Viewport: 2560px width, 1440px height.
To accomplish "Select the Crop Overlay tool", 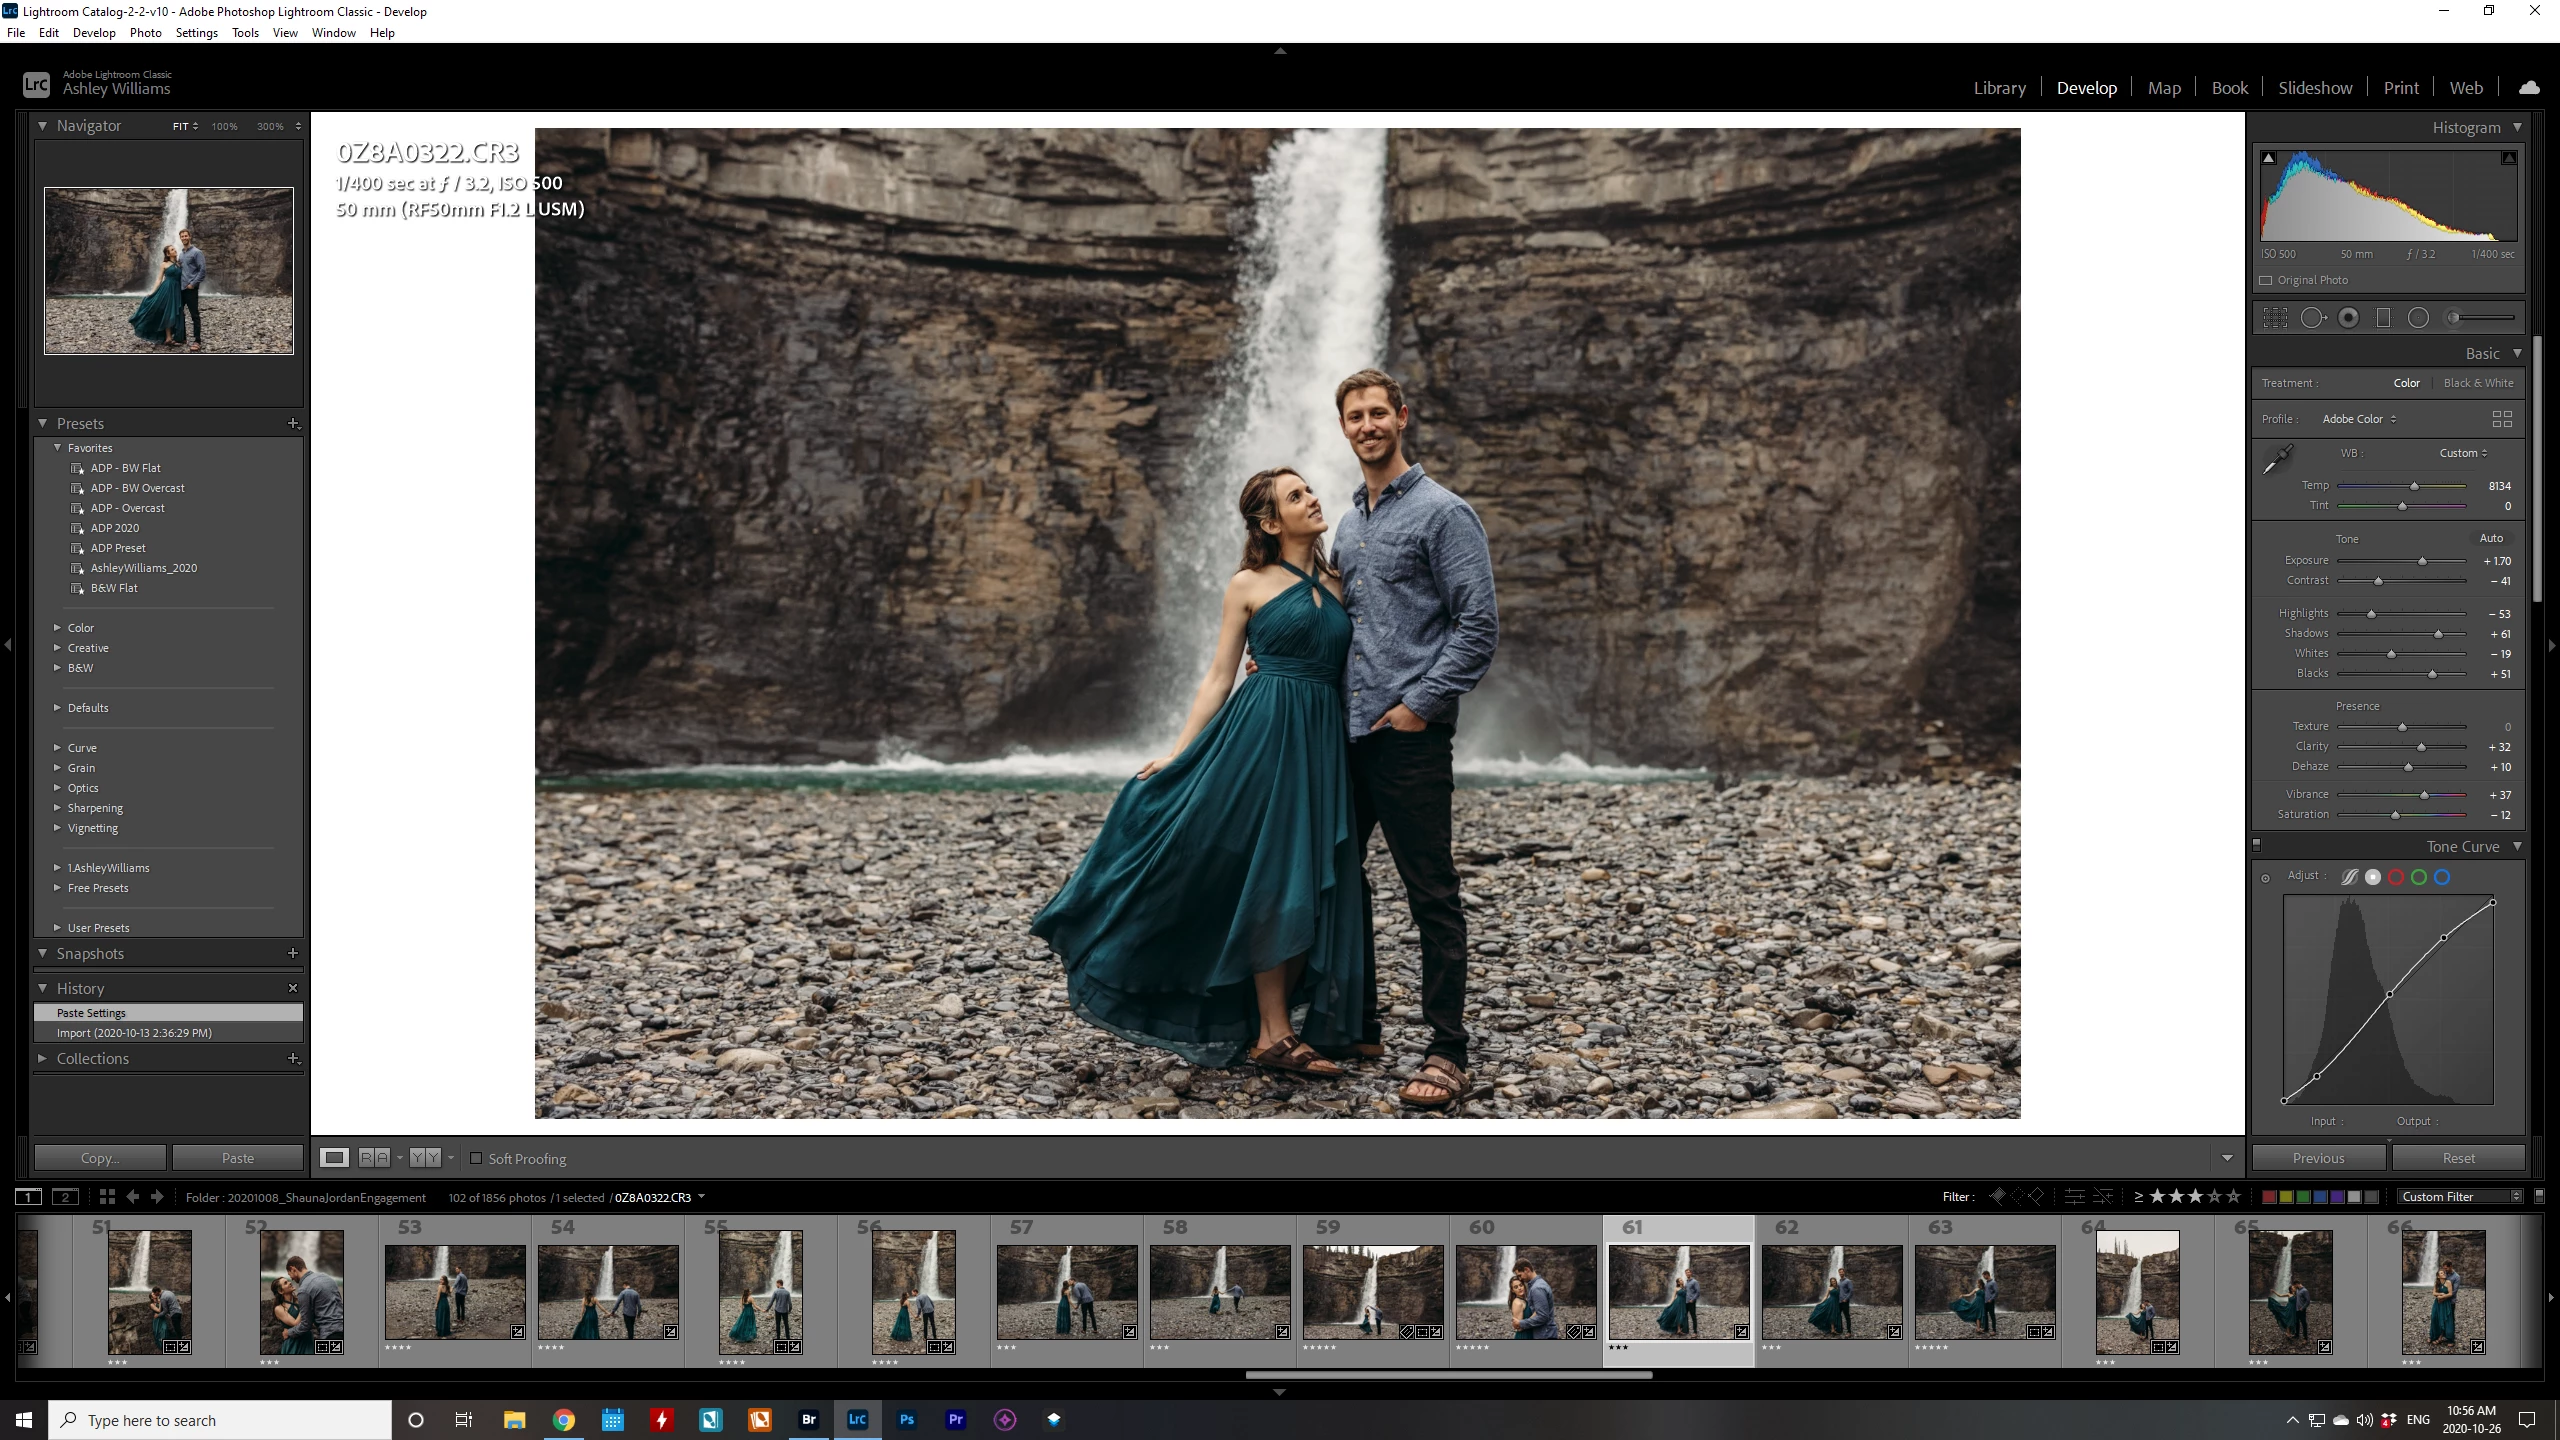I will pos(2275,318).
